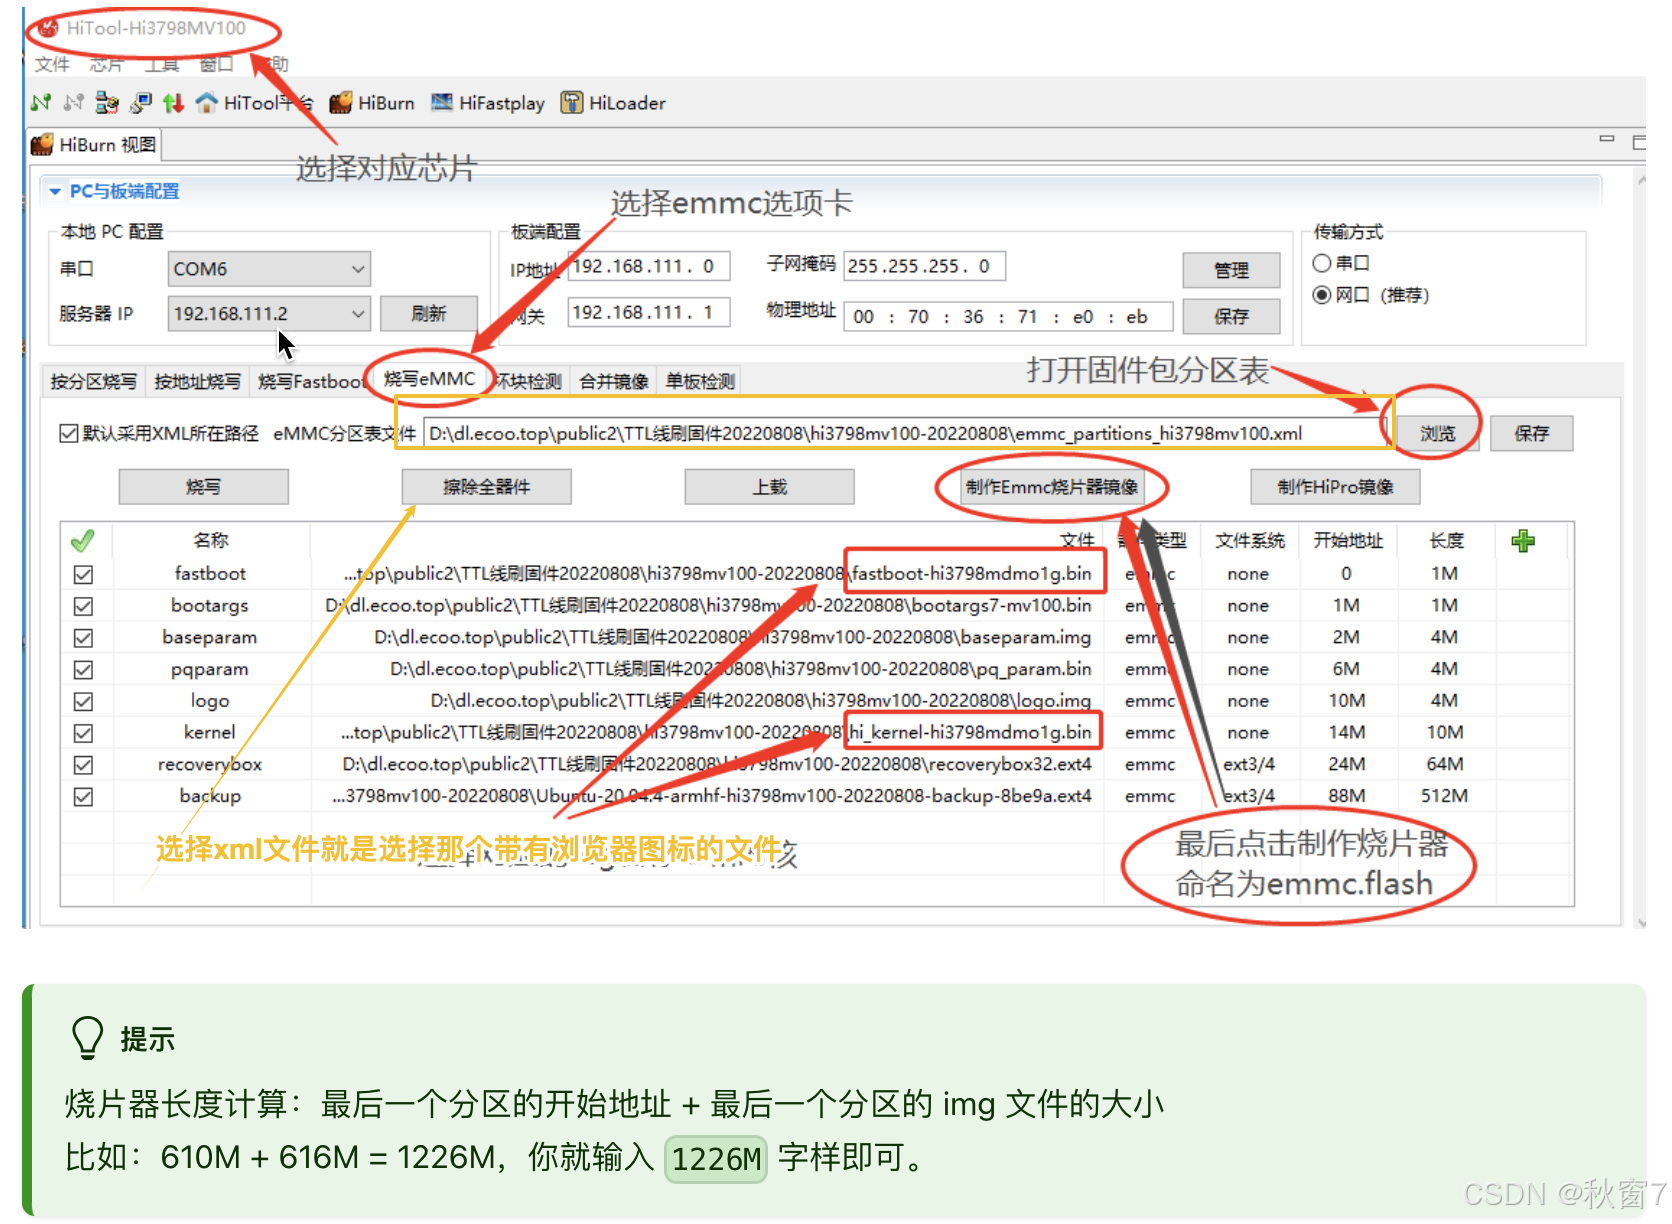Click 制作HiPro镜像 button
Image resolution: width=1672 pixels, height=1224 pixels.
coord(1335,487)
